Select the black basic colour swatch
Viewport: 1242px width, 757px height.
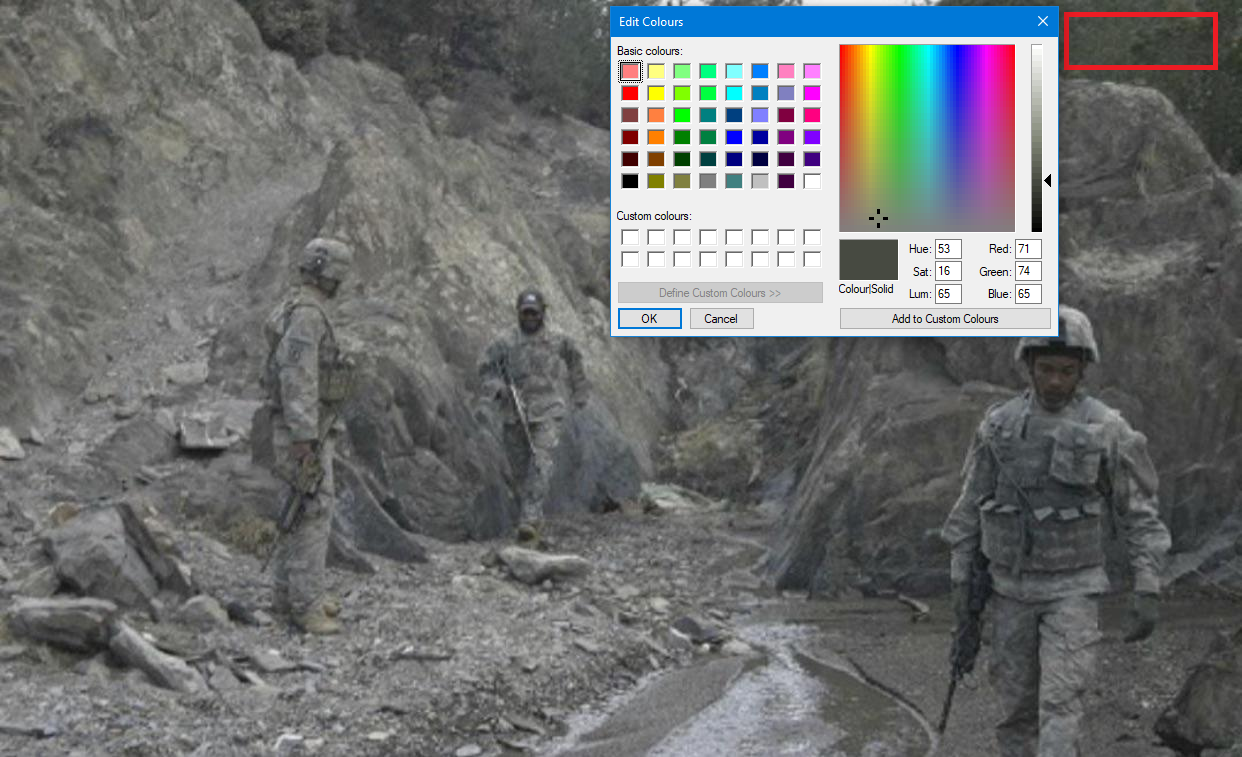630,181
